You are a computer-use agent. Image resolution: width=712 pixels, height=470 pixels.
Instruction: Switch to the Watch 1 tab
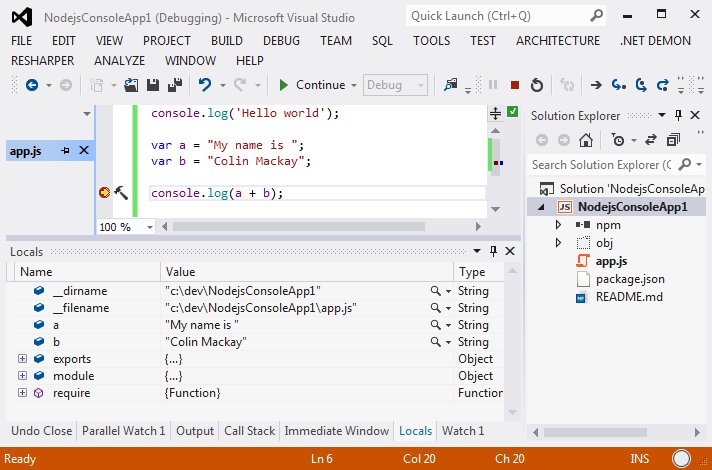tap(463, 431)
